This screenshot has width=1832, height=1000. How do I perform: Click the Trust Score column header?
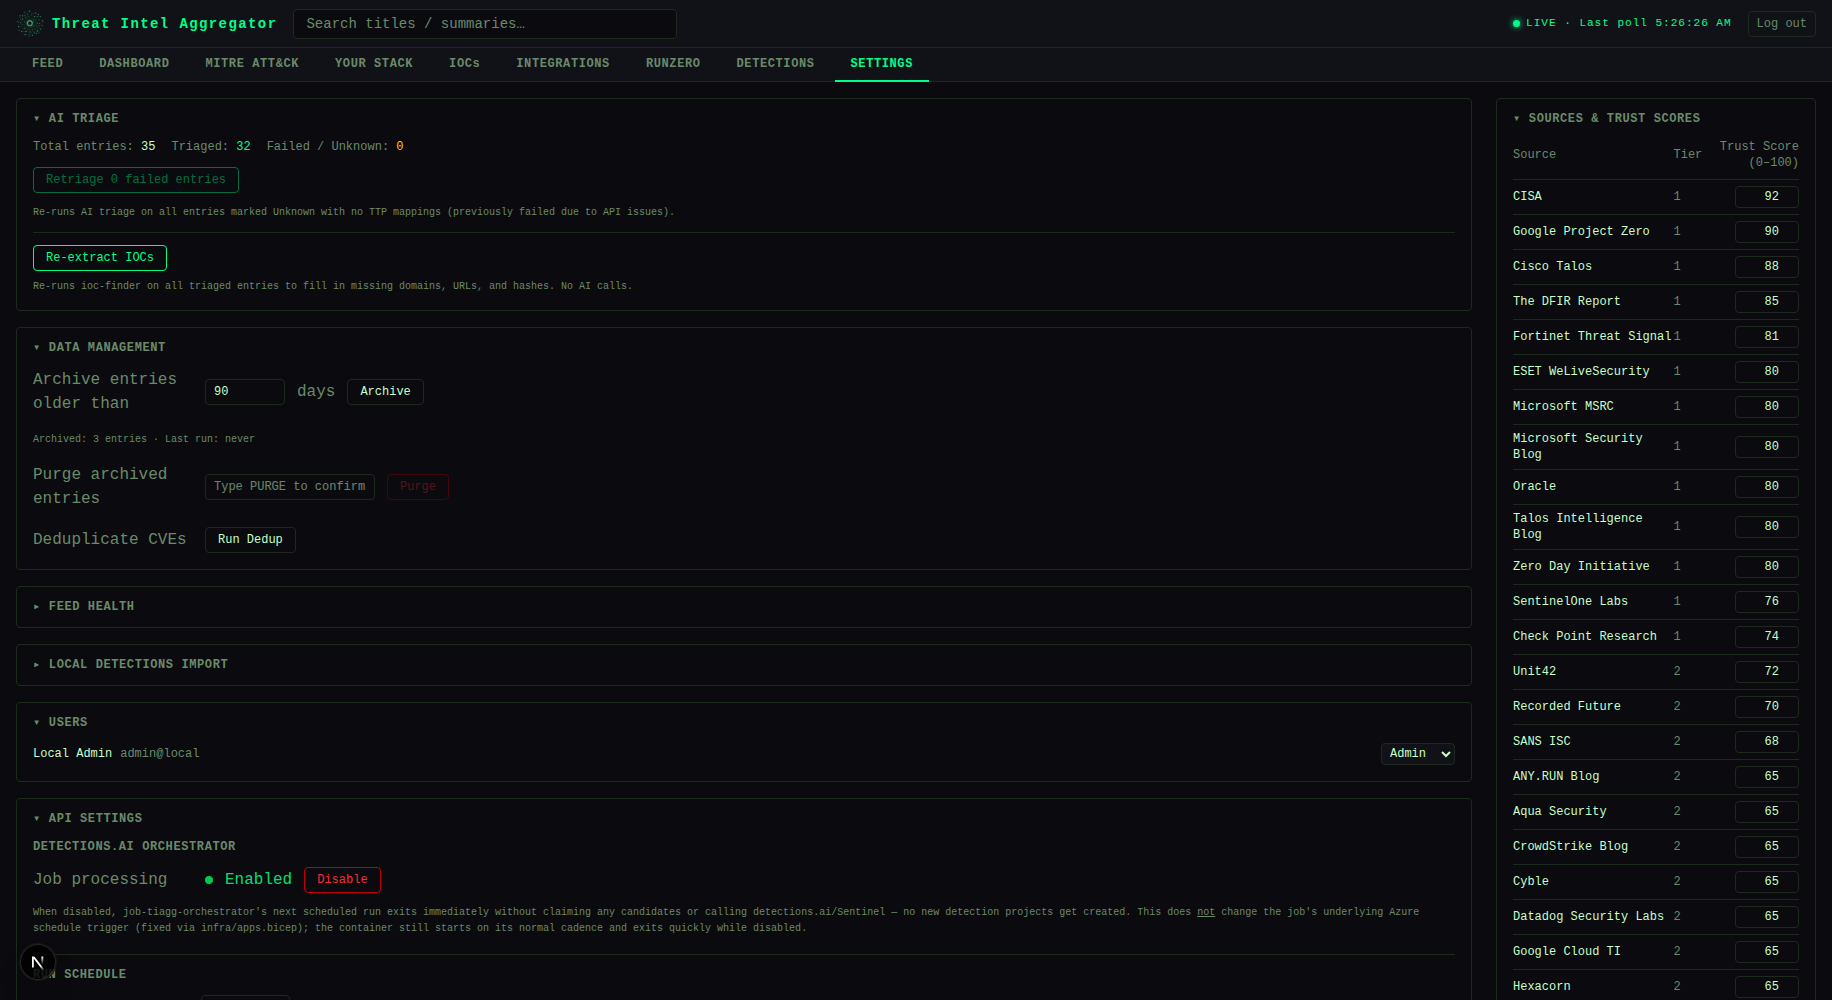click(x=1759, y=154)
